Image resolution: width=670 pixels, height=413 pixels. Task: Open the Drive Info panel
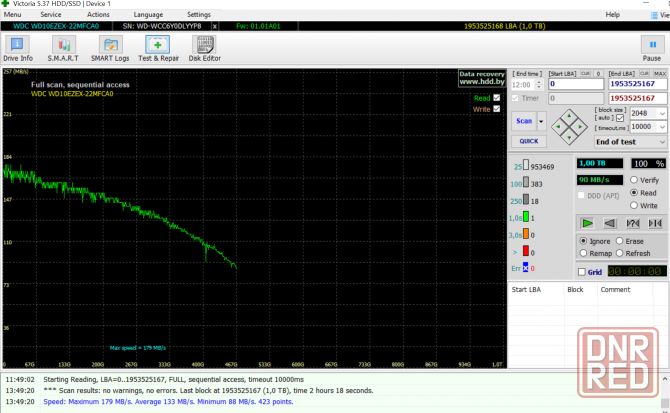(18, 49)
